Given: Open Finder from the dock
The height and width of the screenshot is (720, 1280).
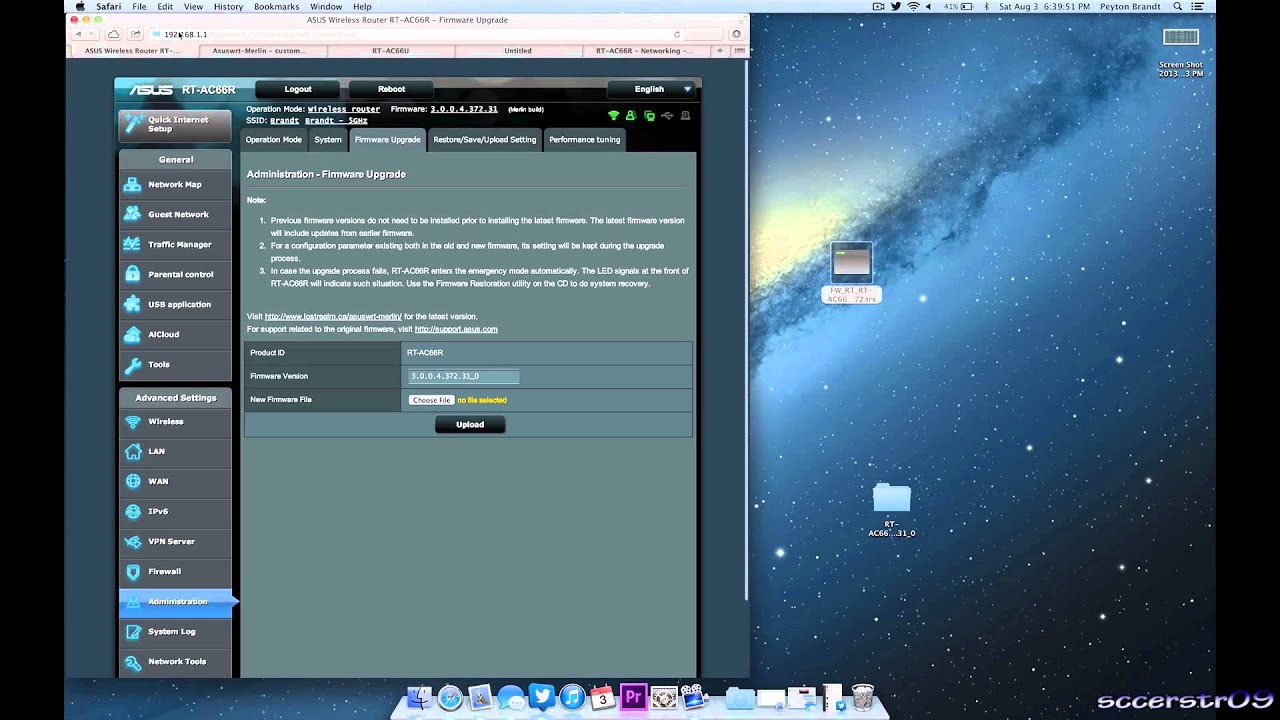Looking at the screenshot, I should 420,696.
